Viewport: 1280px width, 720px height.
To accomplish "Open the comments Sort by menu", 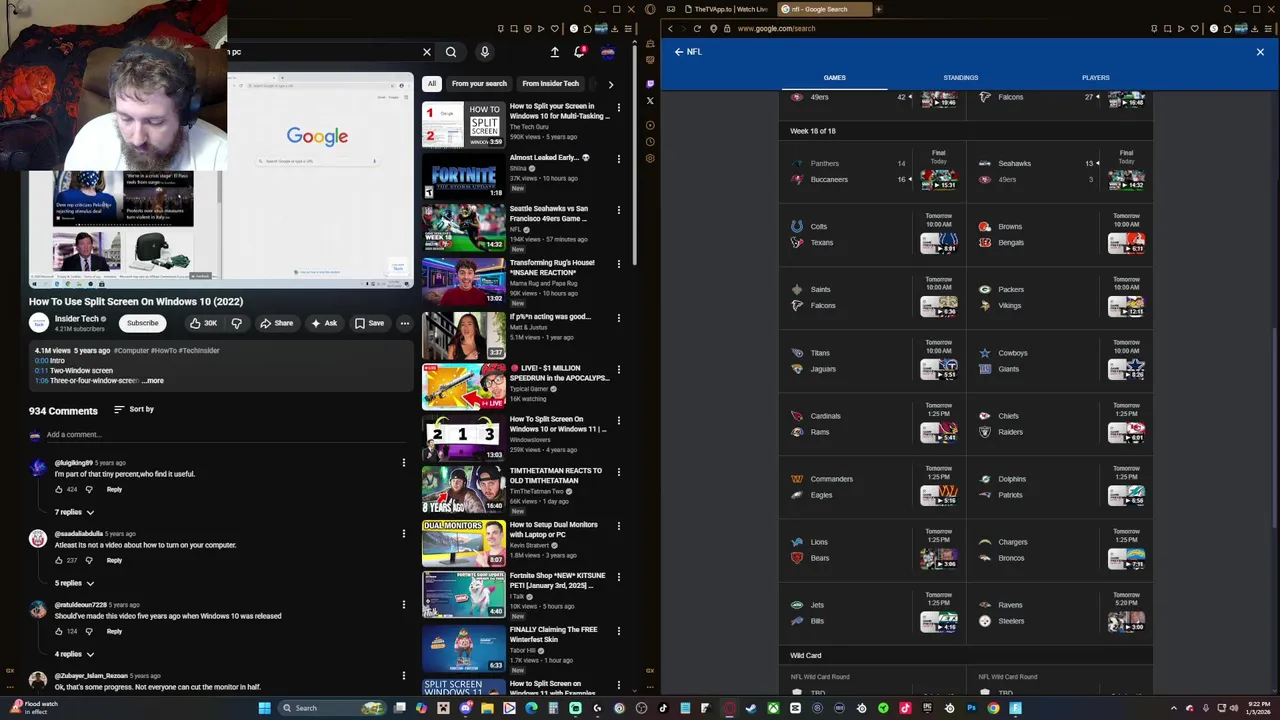I will [x=134, y=409].
